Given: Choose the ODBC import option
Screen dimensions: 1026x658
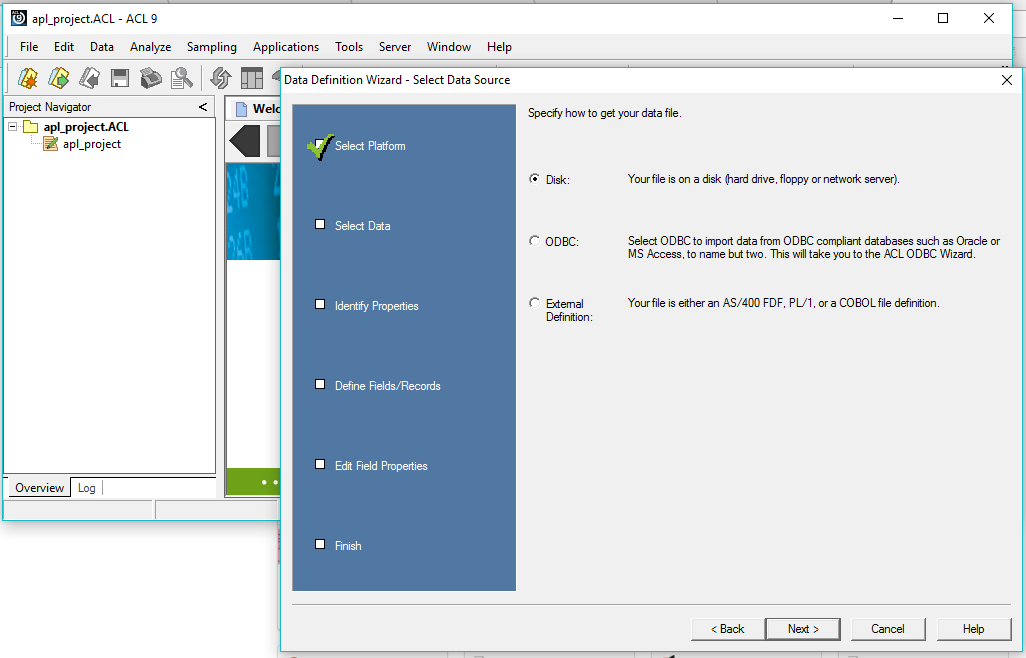Looking at the screenshot, I should click(x=534, y=241).
